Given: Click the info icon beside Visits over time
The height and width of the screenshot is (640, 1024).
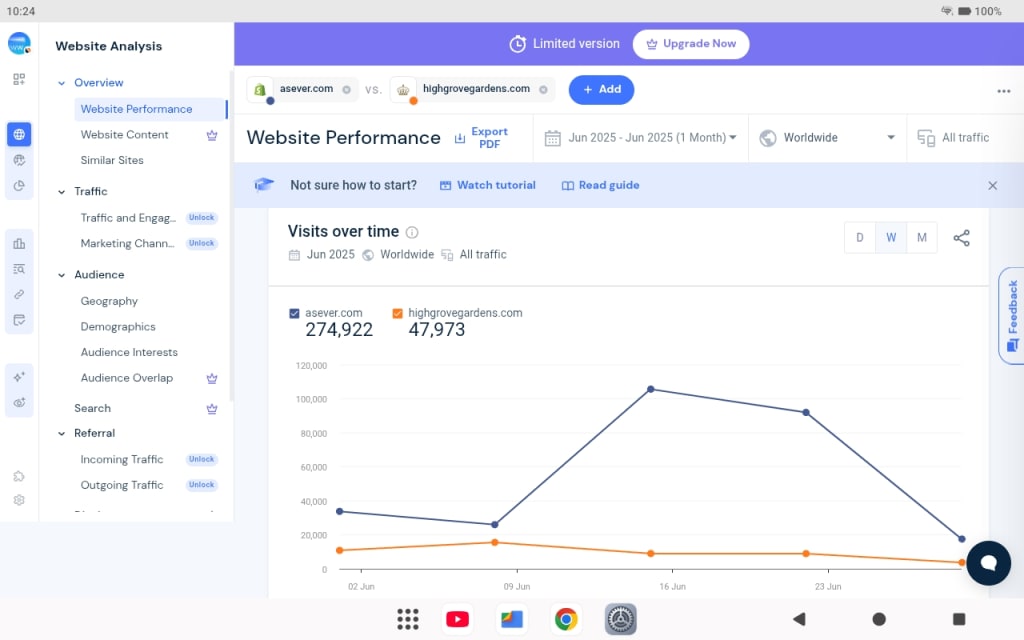Looking at the screenshot, I should (412, 232).
